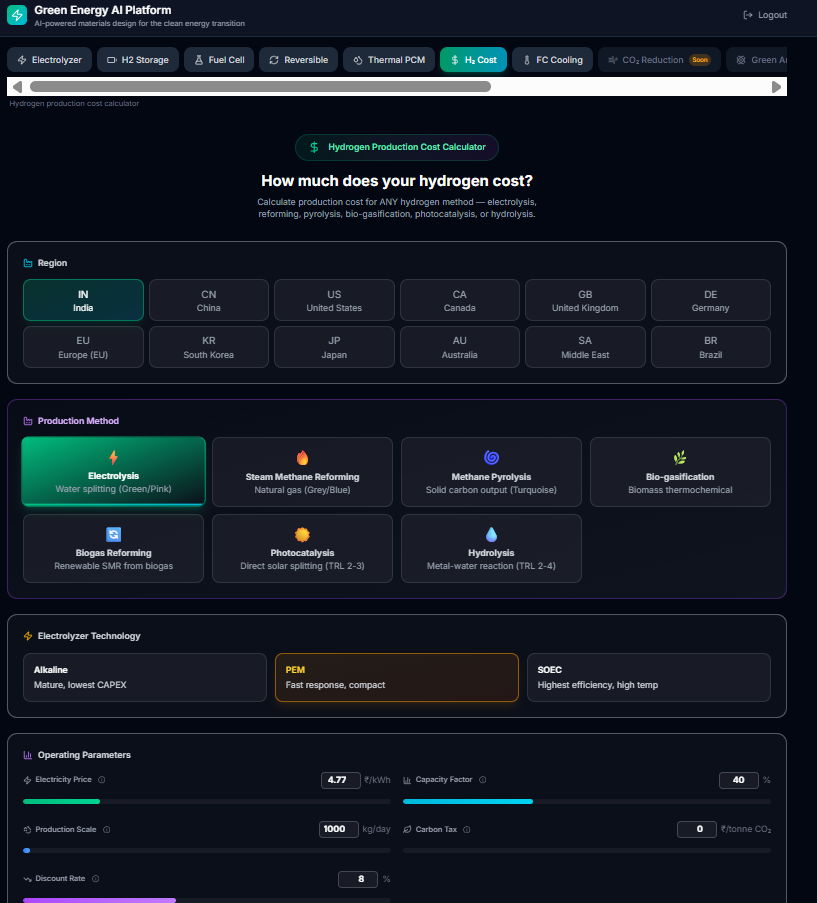
Task: Click the horizontal tab scrollbar thumb
Action: [260, 87]
